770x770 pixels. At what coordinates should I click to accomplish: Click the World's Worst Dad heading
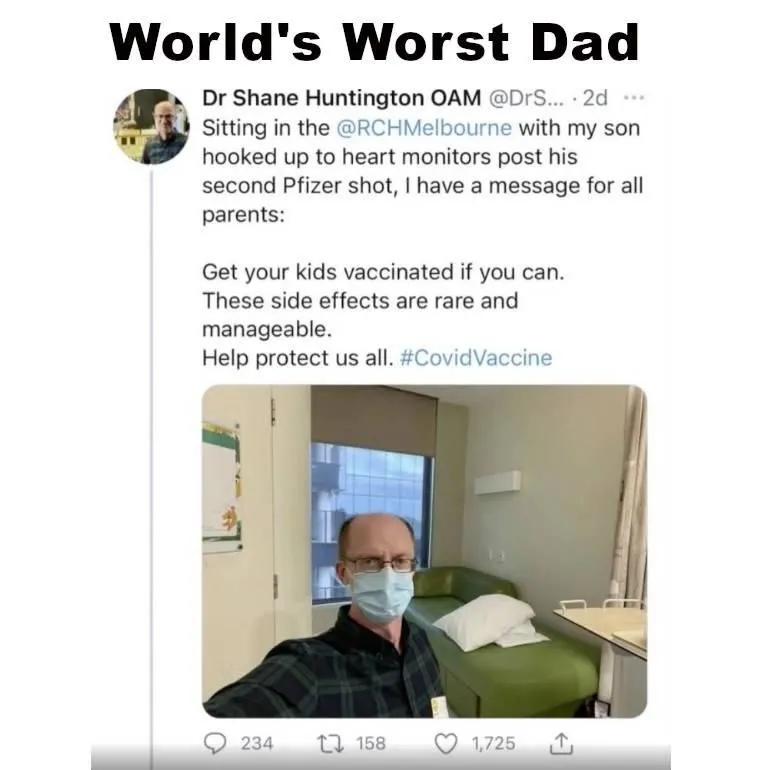pyautogui.click(x=375, y=42)
